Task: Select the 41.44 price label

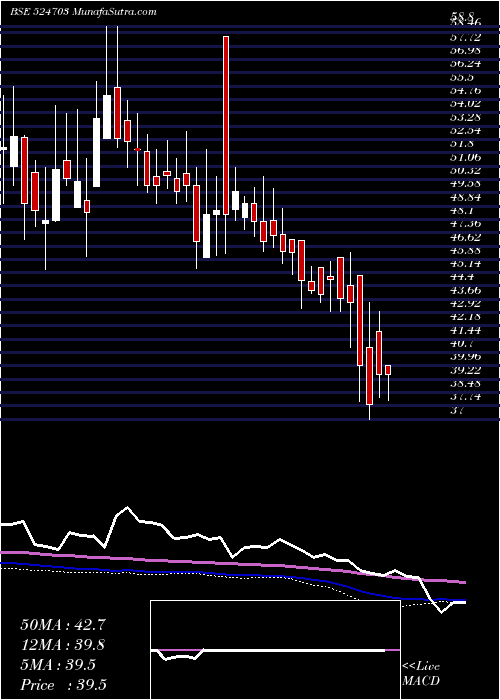Action: pyautogui.click(x=465, y=330)
